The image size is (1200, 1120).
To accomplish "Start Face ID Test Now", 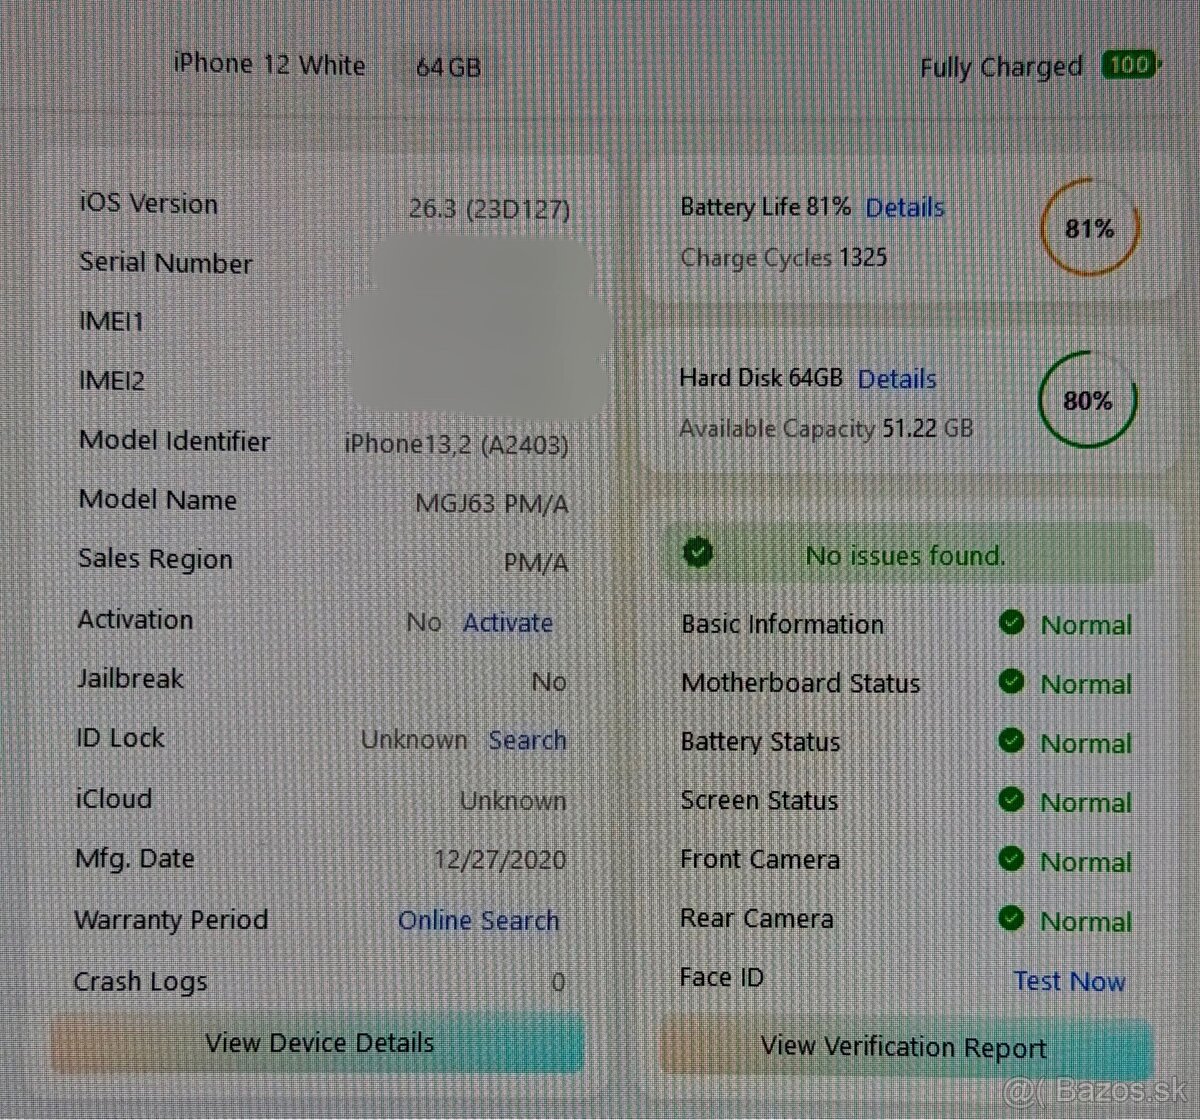I will (x=1069, y=980).
